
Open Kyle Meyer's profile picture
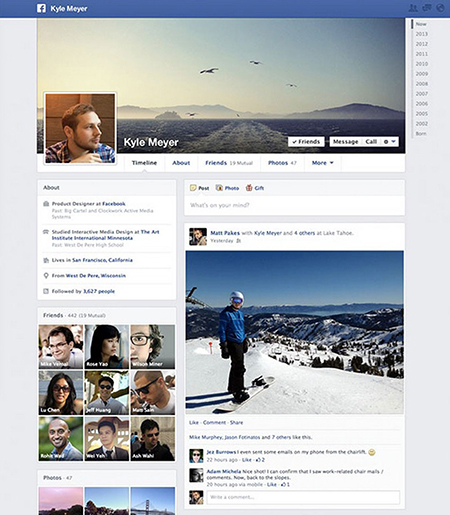[80, 128]
